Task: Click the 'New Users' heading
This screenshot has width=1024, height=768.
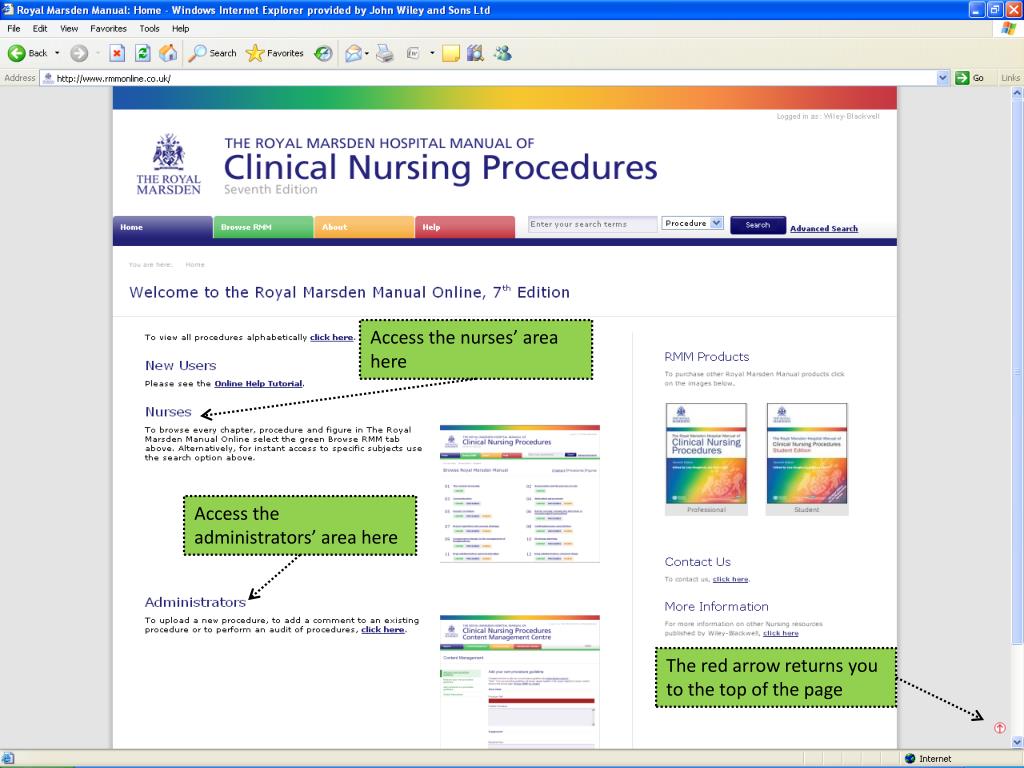Action: point(181,366)
